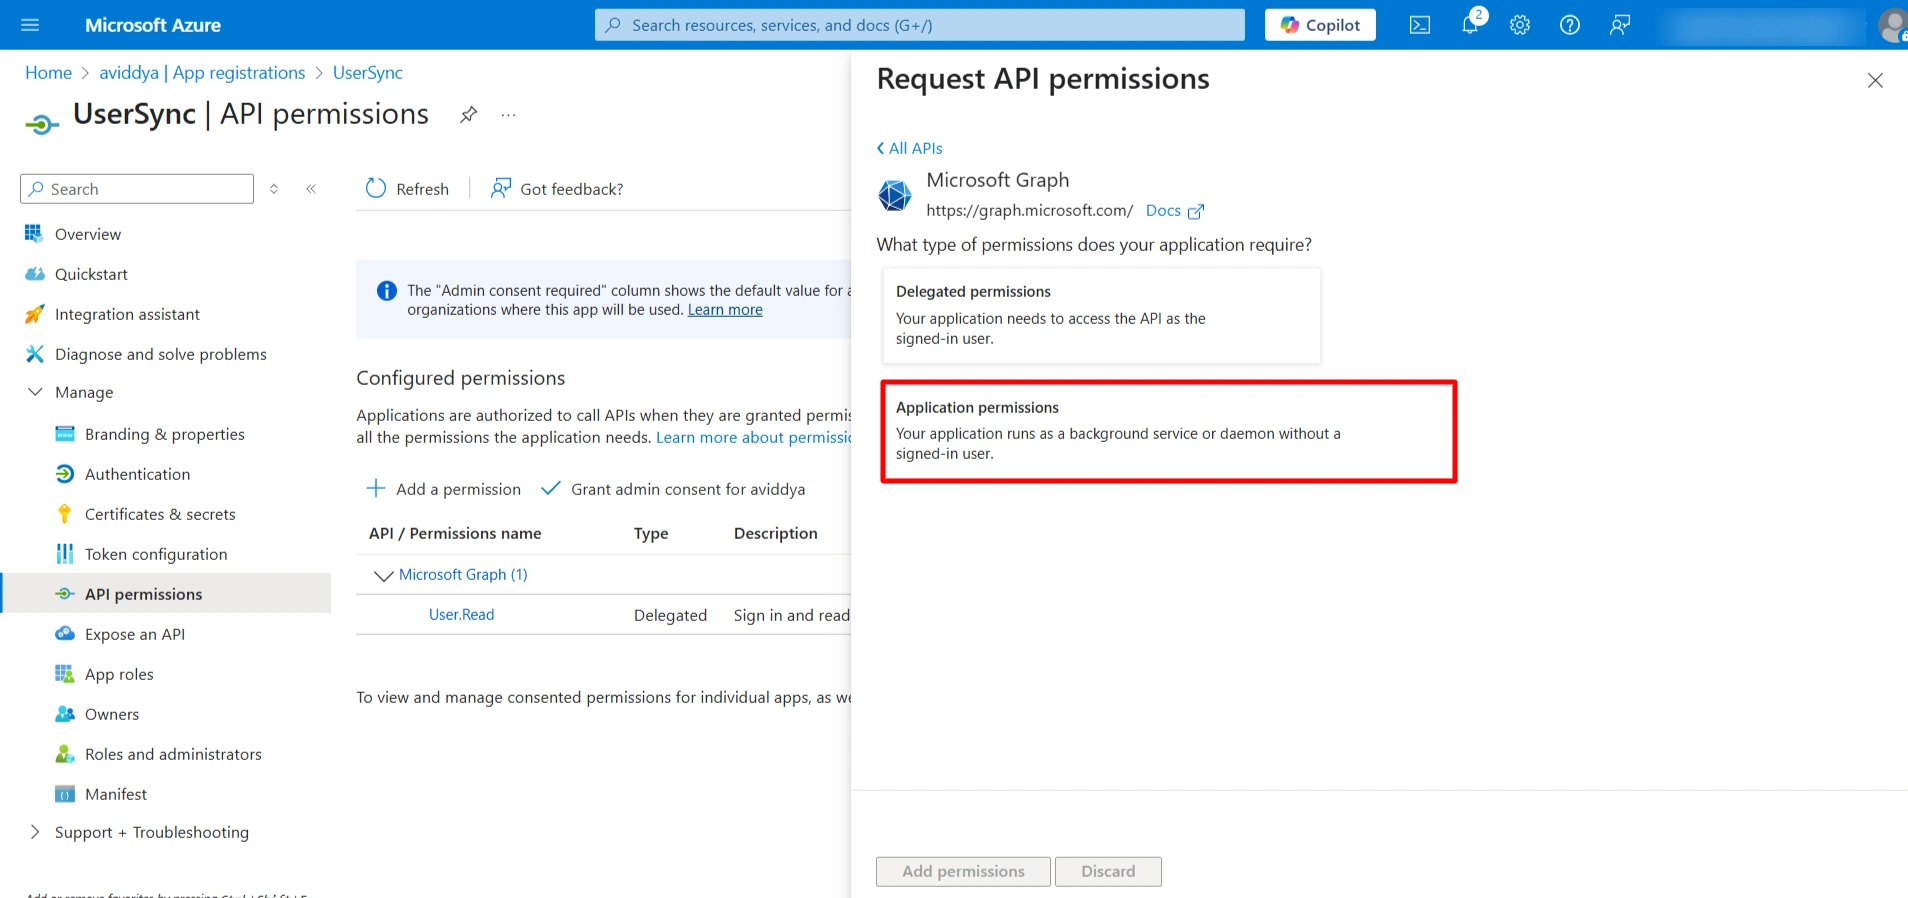This screenshot has height=898, width=1908.
Task: Focus the sidebar Search box
Action: [137, 189]
